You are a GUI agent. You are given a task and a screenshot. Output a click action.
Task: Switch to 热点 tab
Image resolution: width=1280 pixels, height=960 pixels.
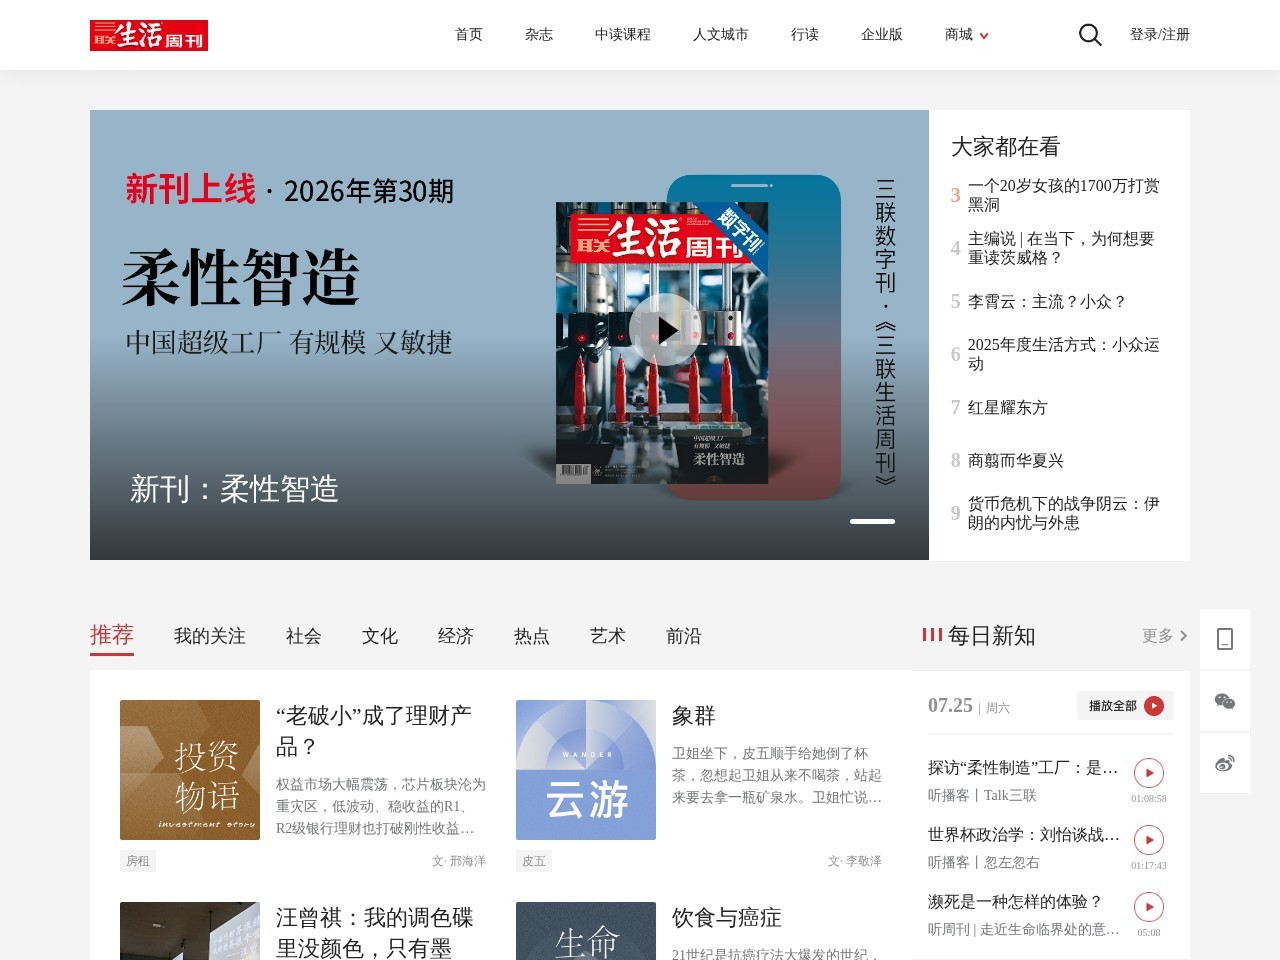(532, 636)
